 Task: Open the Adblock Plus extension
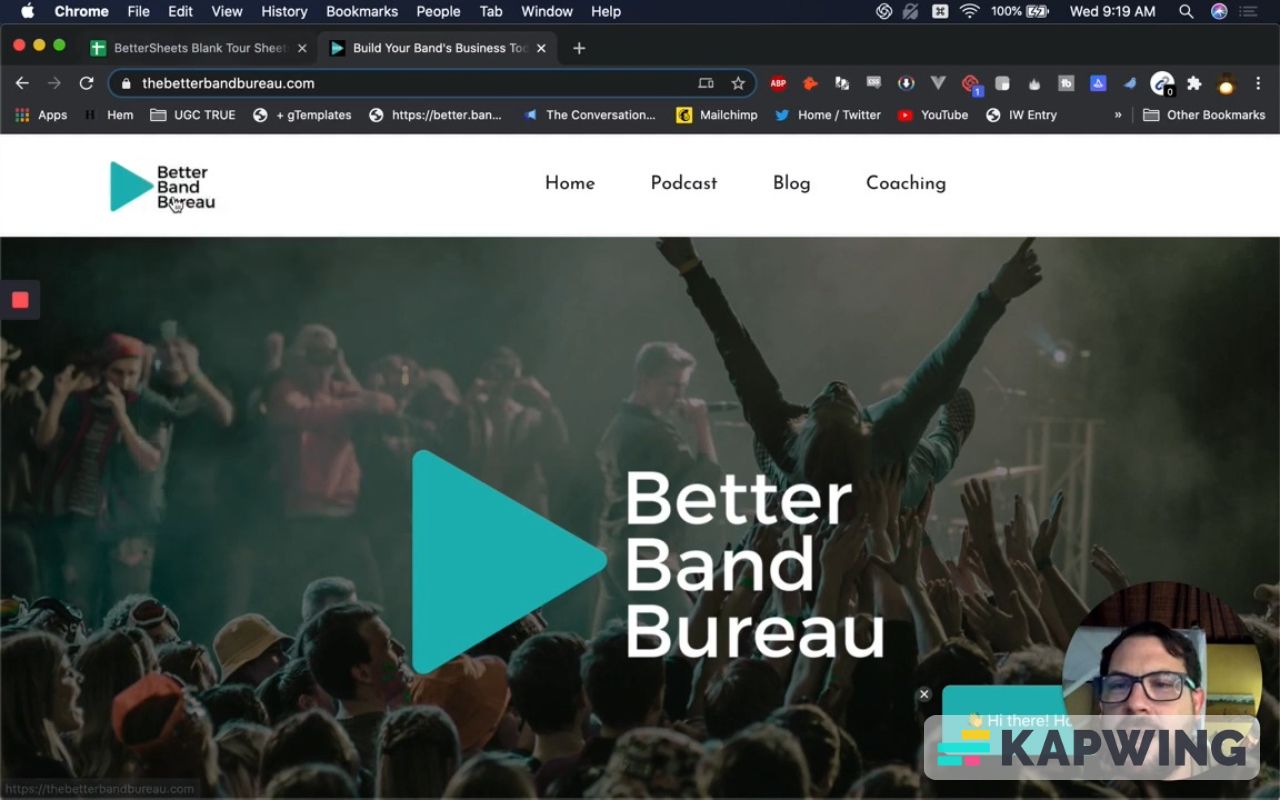[778, 84]
